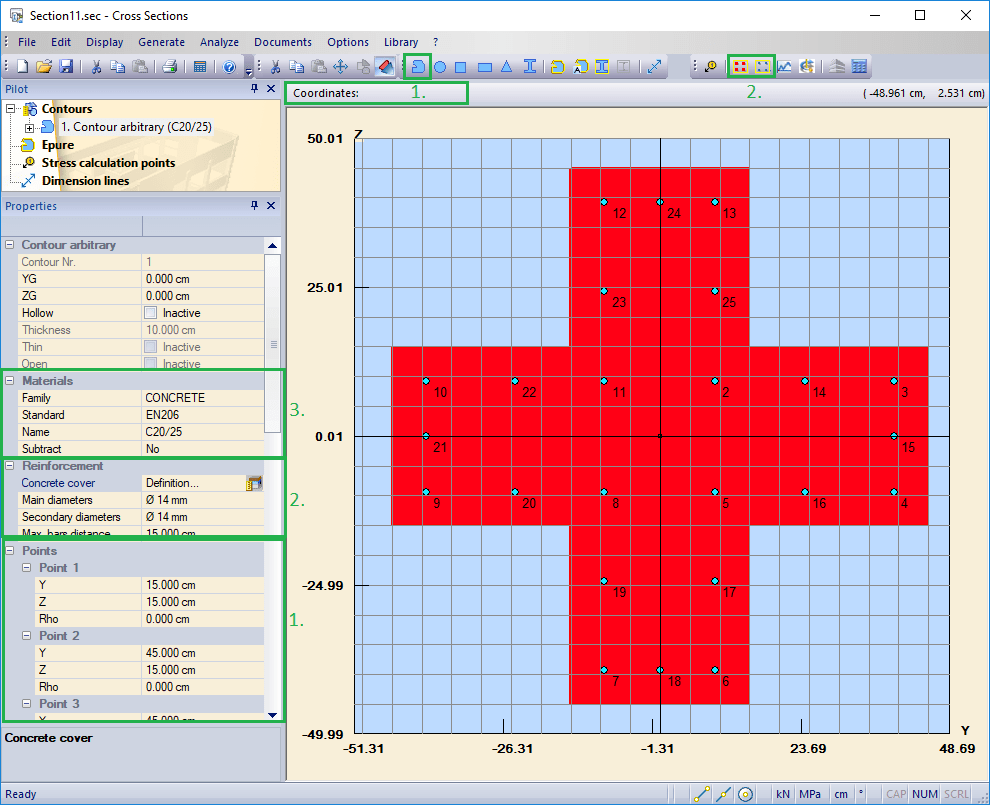
Task: Click the Save file icon
Action: click(66, 67)
